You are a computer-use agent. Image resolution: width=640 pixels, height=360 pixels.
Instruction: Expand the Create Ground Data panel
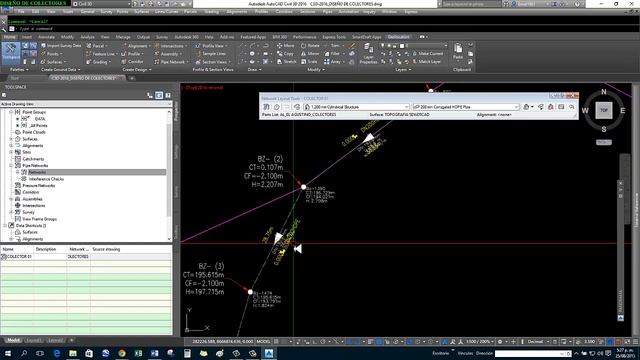pyautogui.click(x=60, y=70)
